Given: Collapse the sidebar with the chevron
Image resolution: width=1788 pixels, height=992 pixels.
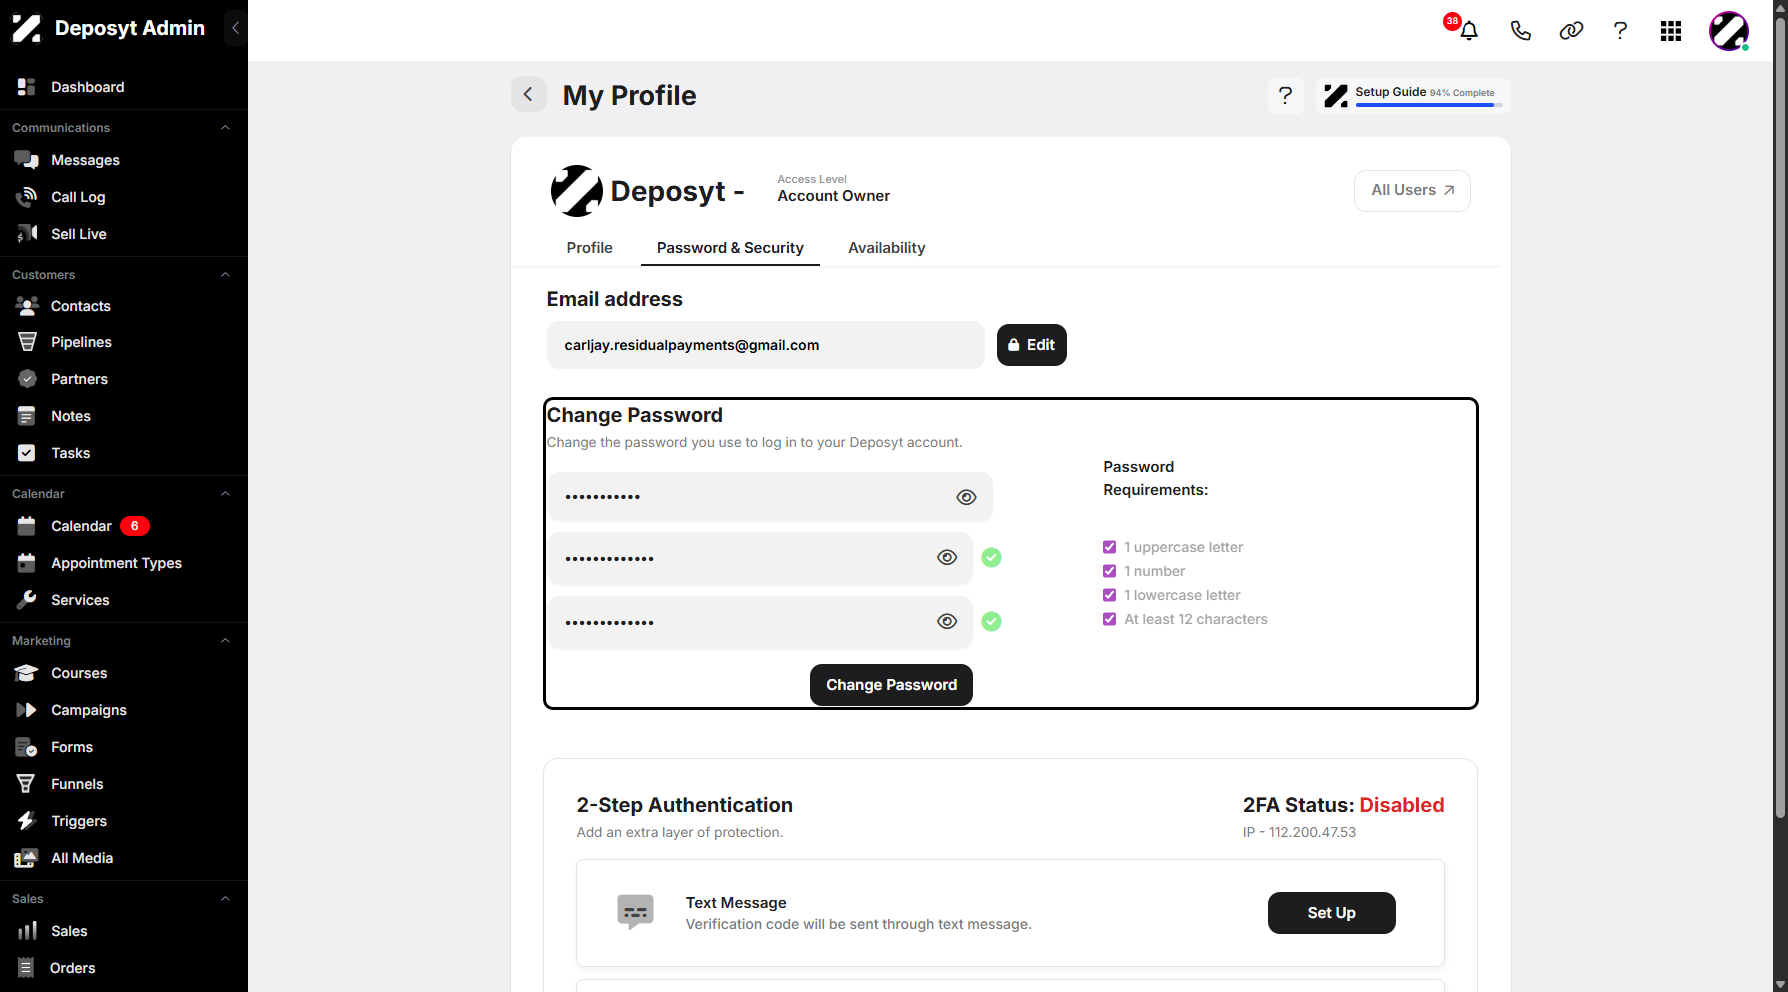Looking at the screenshot, I should click(235, 28).
